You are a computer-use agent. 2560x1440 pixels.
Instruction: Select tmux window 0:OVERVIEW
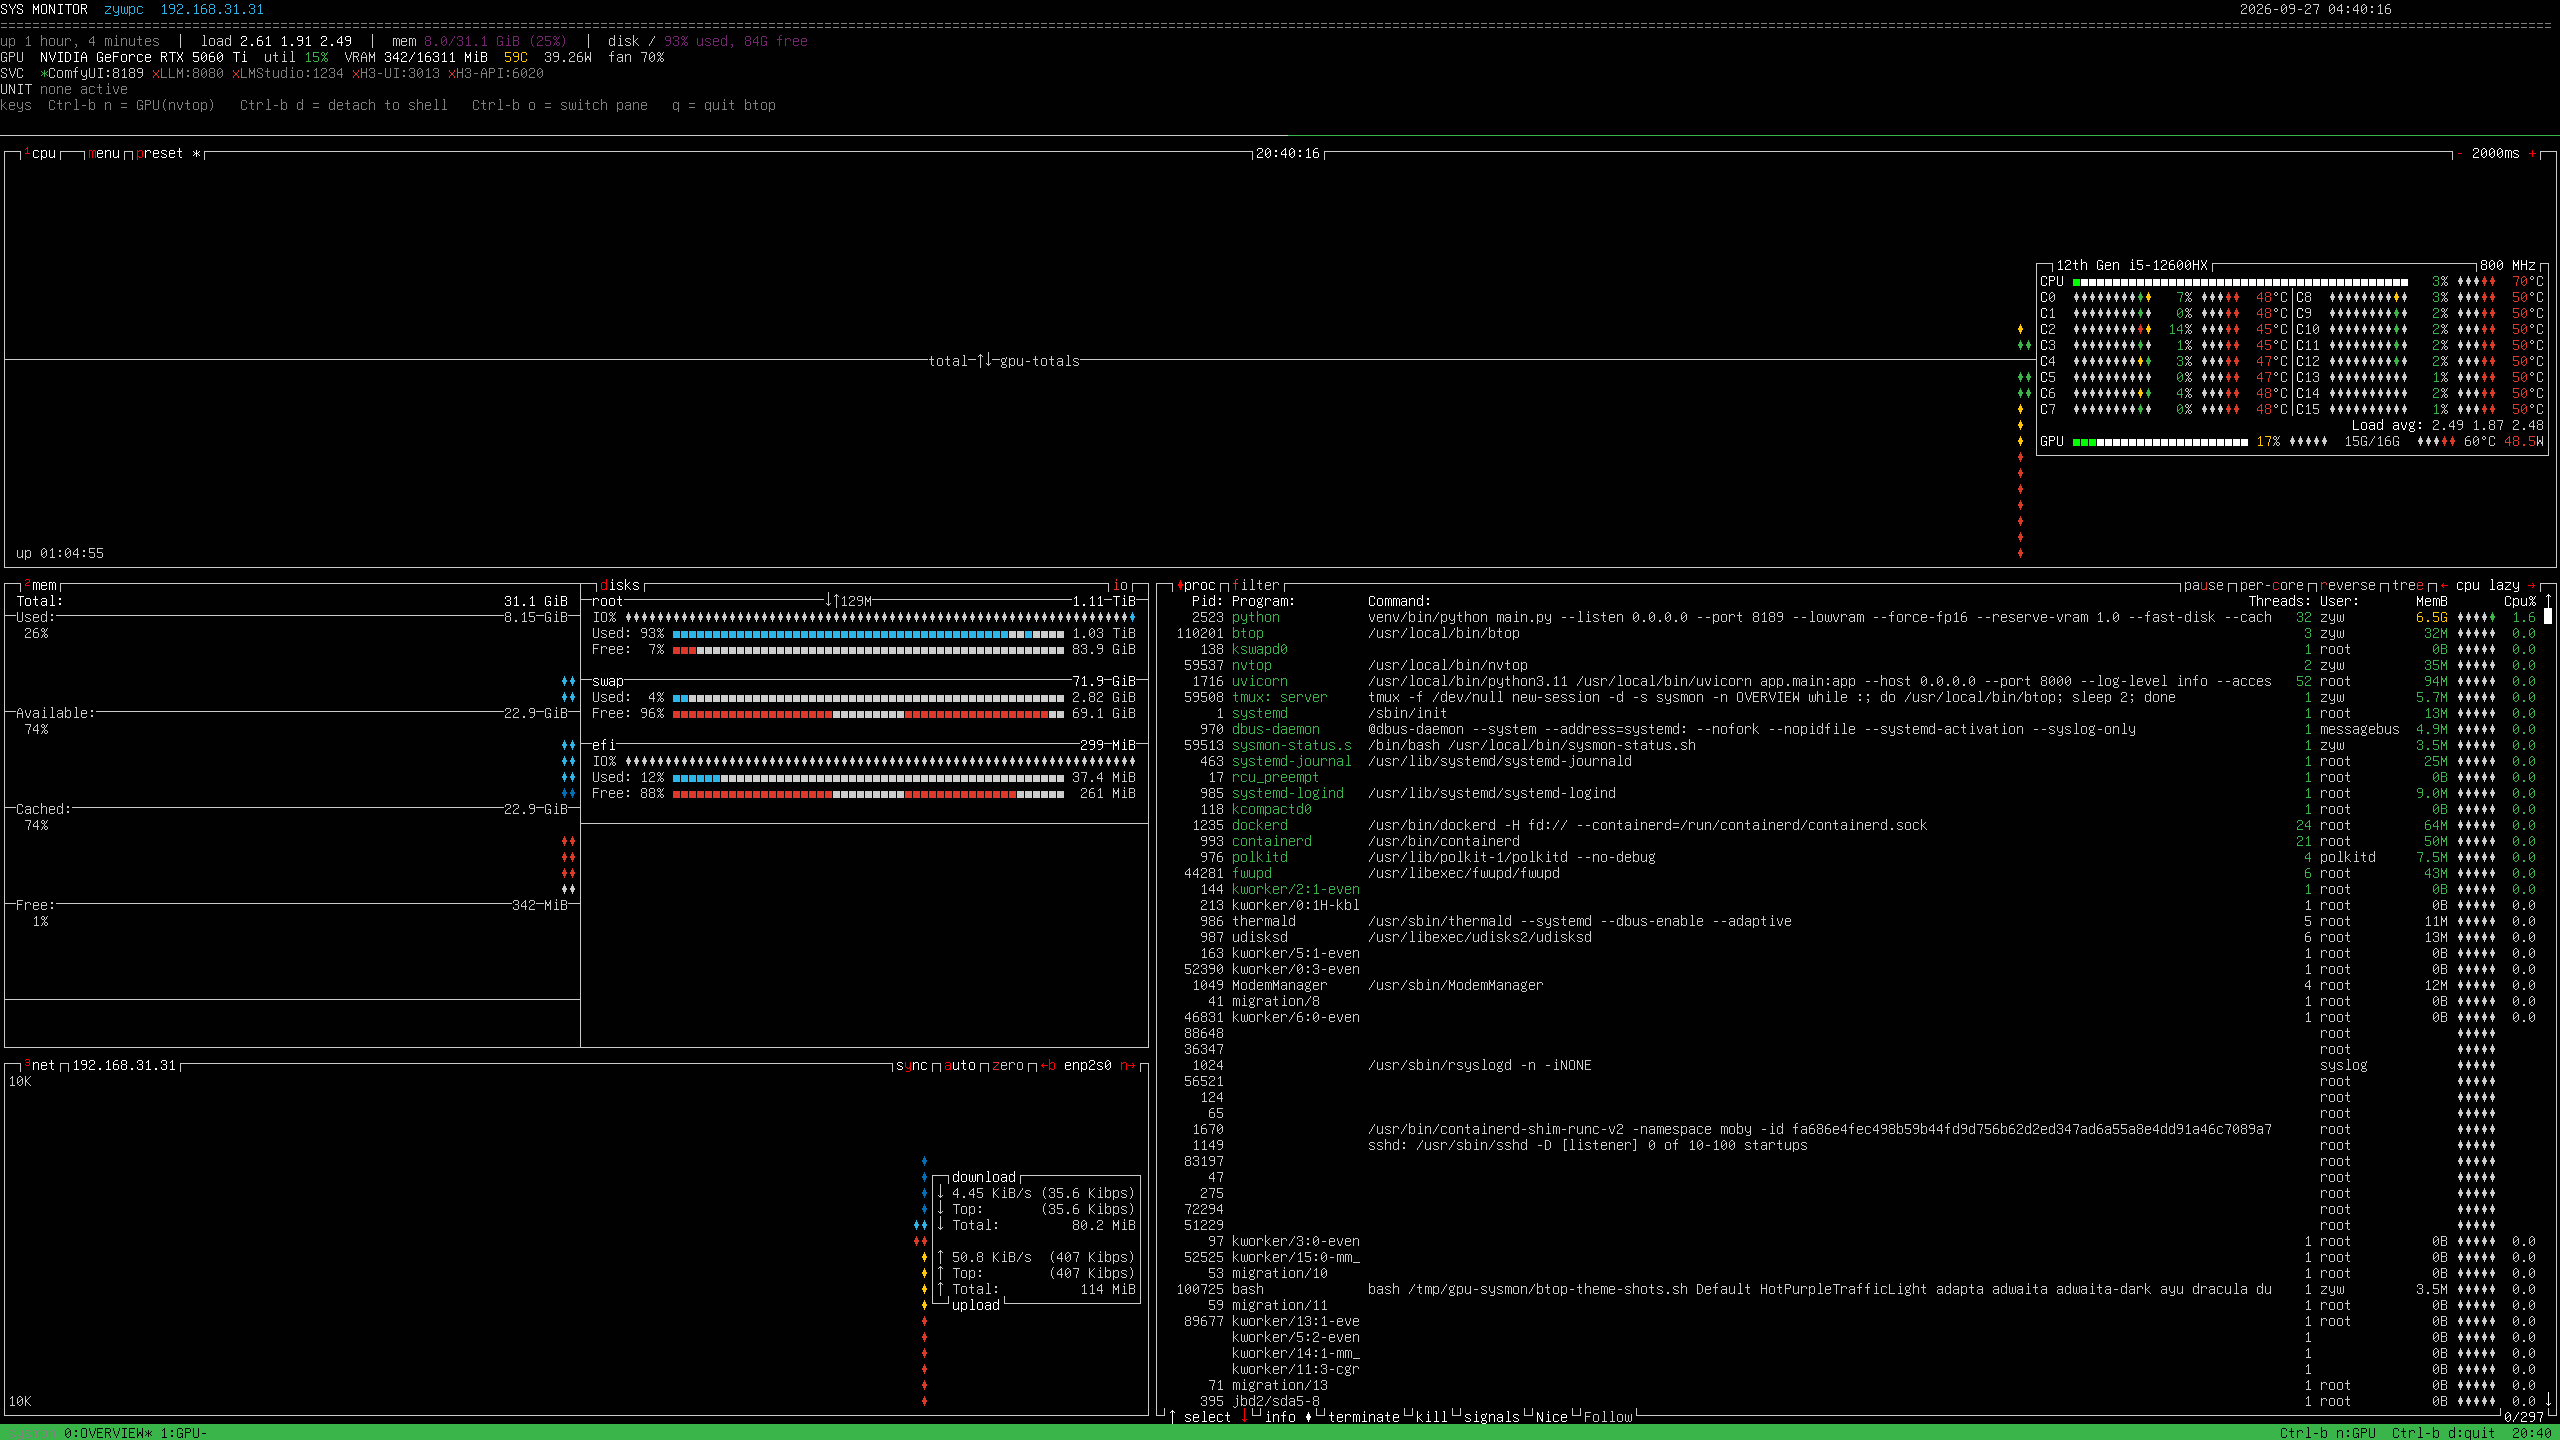108,1433
